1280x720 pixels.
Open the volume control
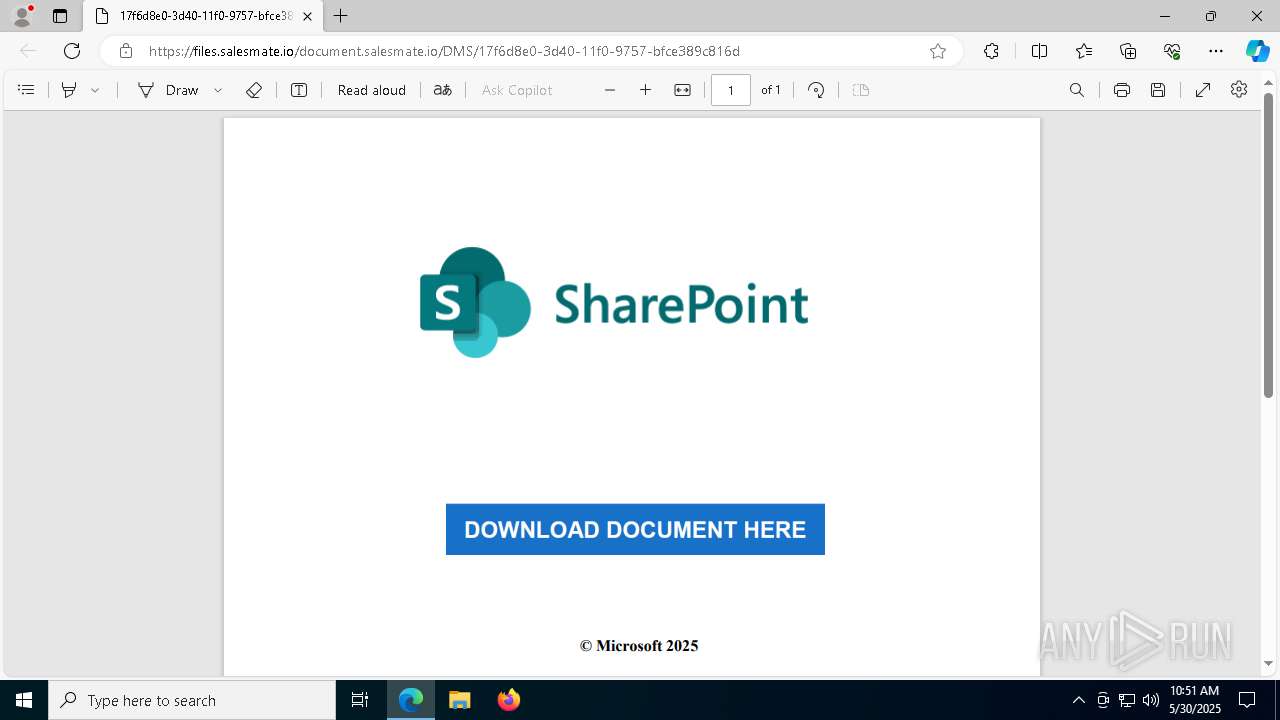1151,700
